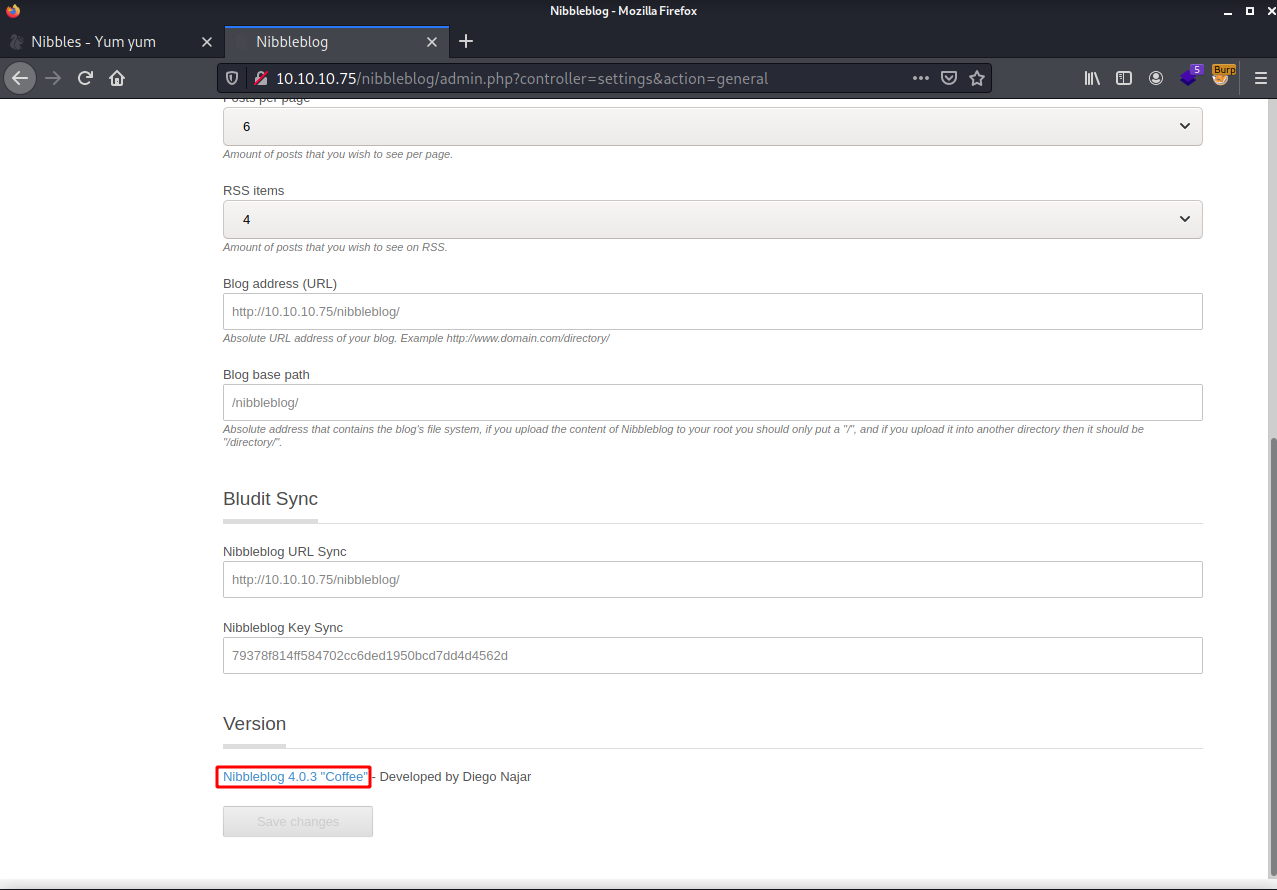Bookmark this page with the star
The image size is (1277, 890).
(x=977, y=78)
